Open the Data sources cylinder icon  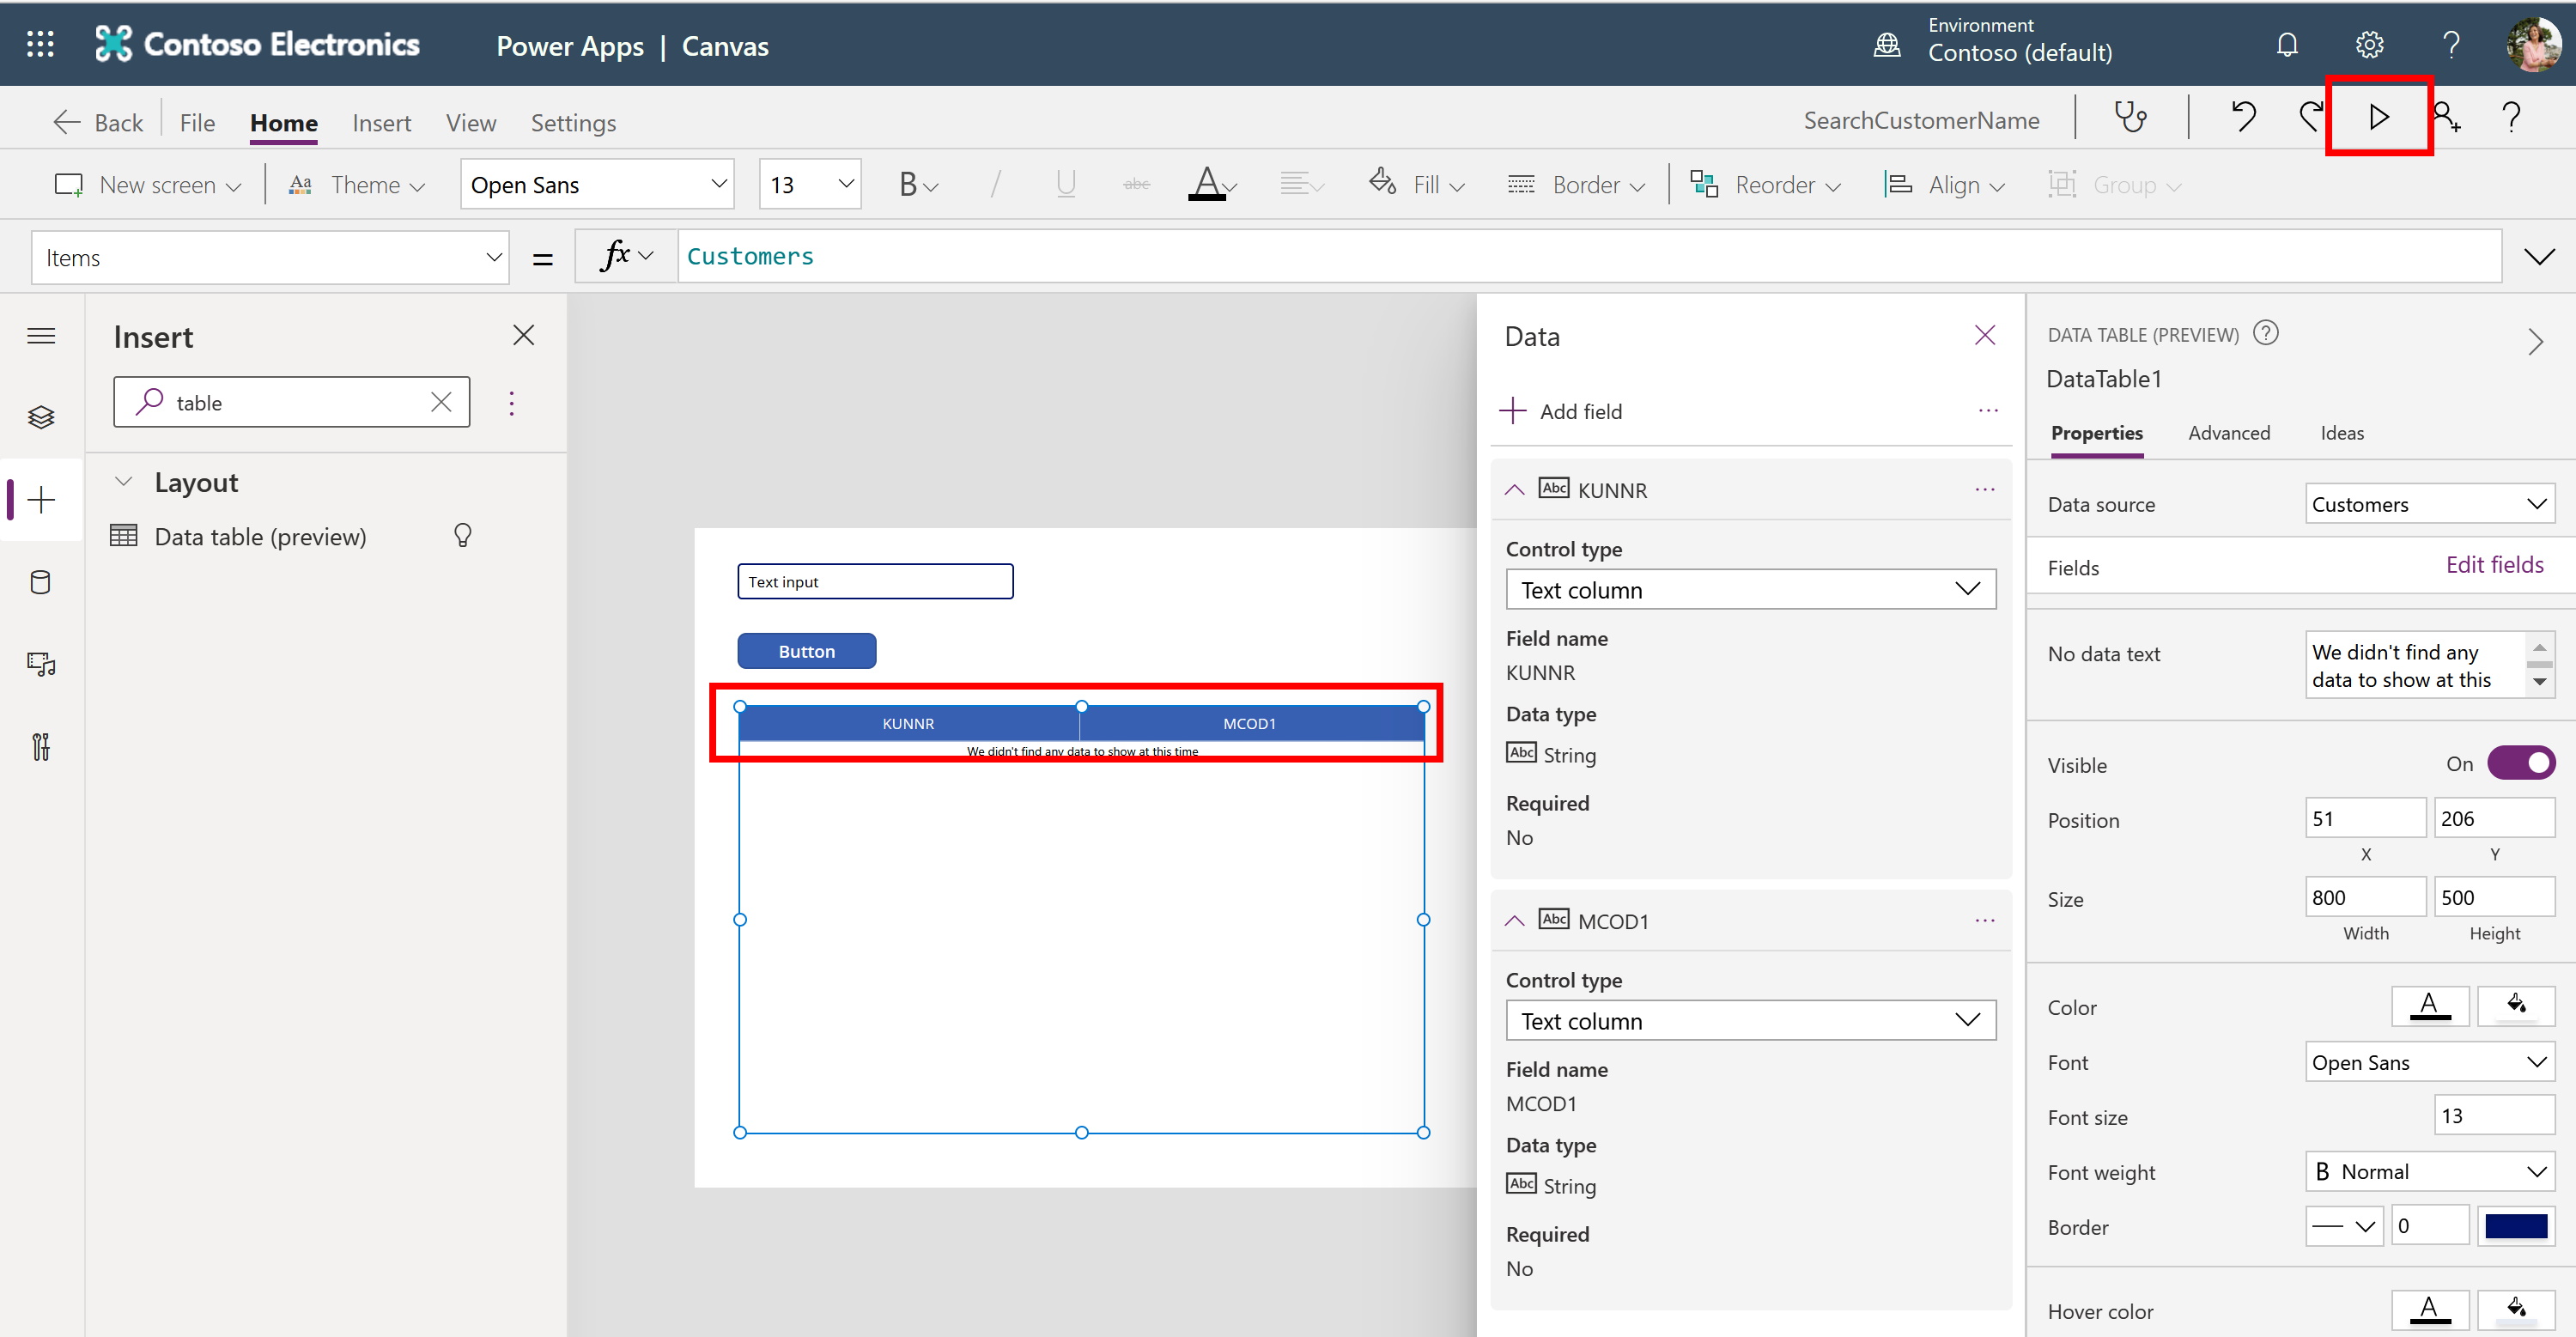coord(41,582)
